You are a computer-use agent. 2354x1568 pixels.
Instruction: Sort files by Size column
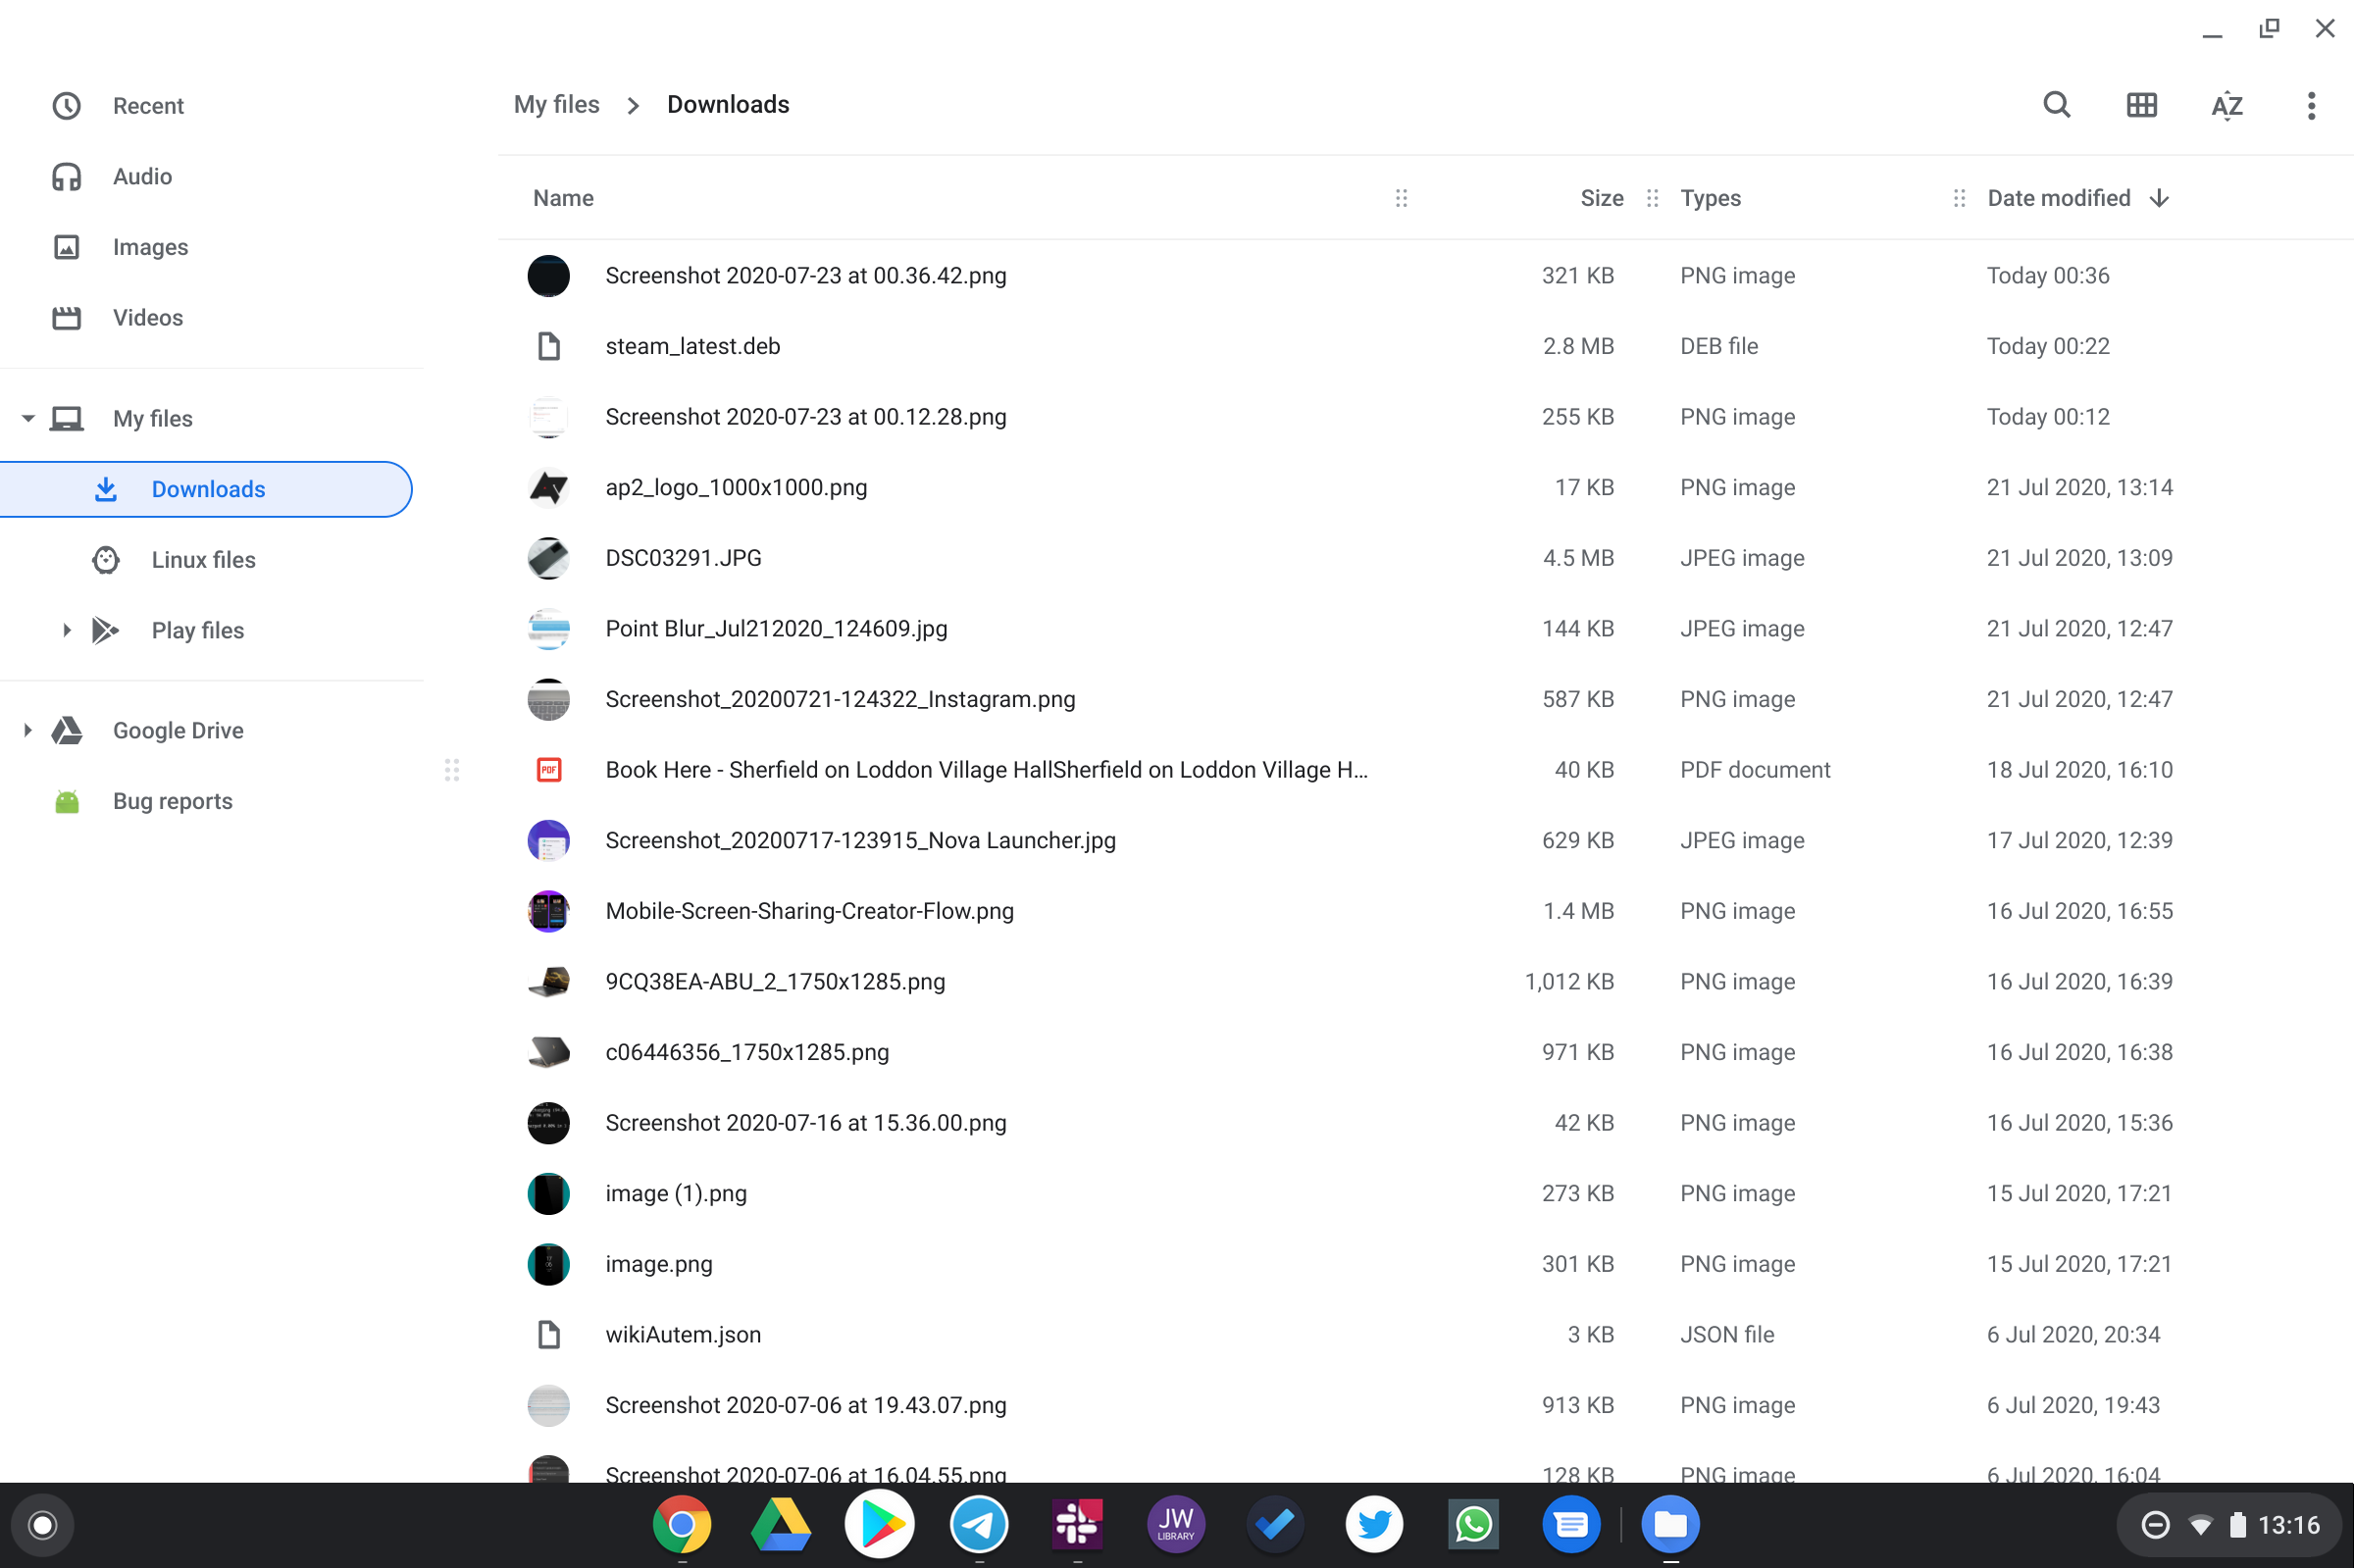(x=1599, y=198)
